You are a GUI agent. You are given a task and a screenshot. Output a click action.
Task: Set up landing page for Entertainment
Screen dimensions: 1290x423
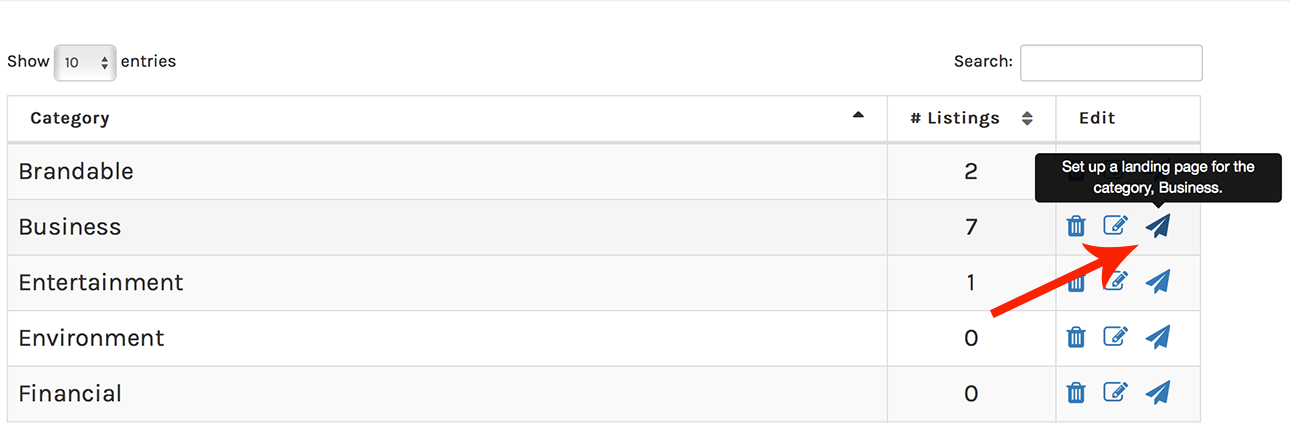pos(1158,282)
